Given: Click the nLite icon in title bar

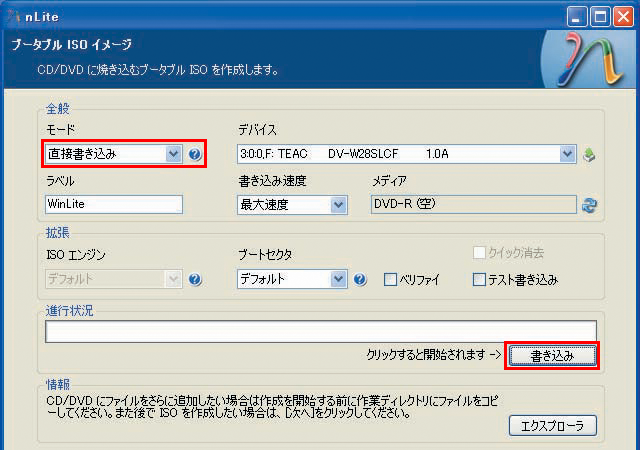Looking at the screenshot, I should click(x=14, y=17).
